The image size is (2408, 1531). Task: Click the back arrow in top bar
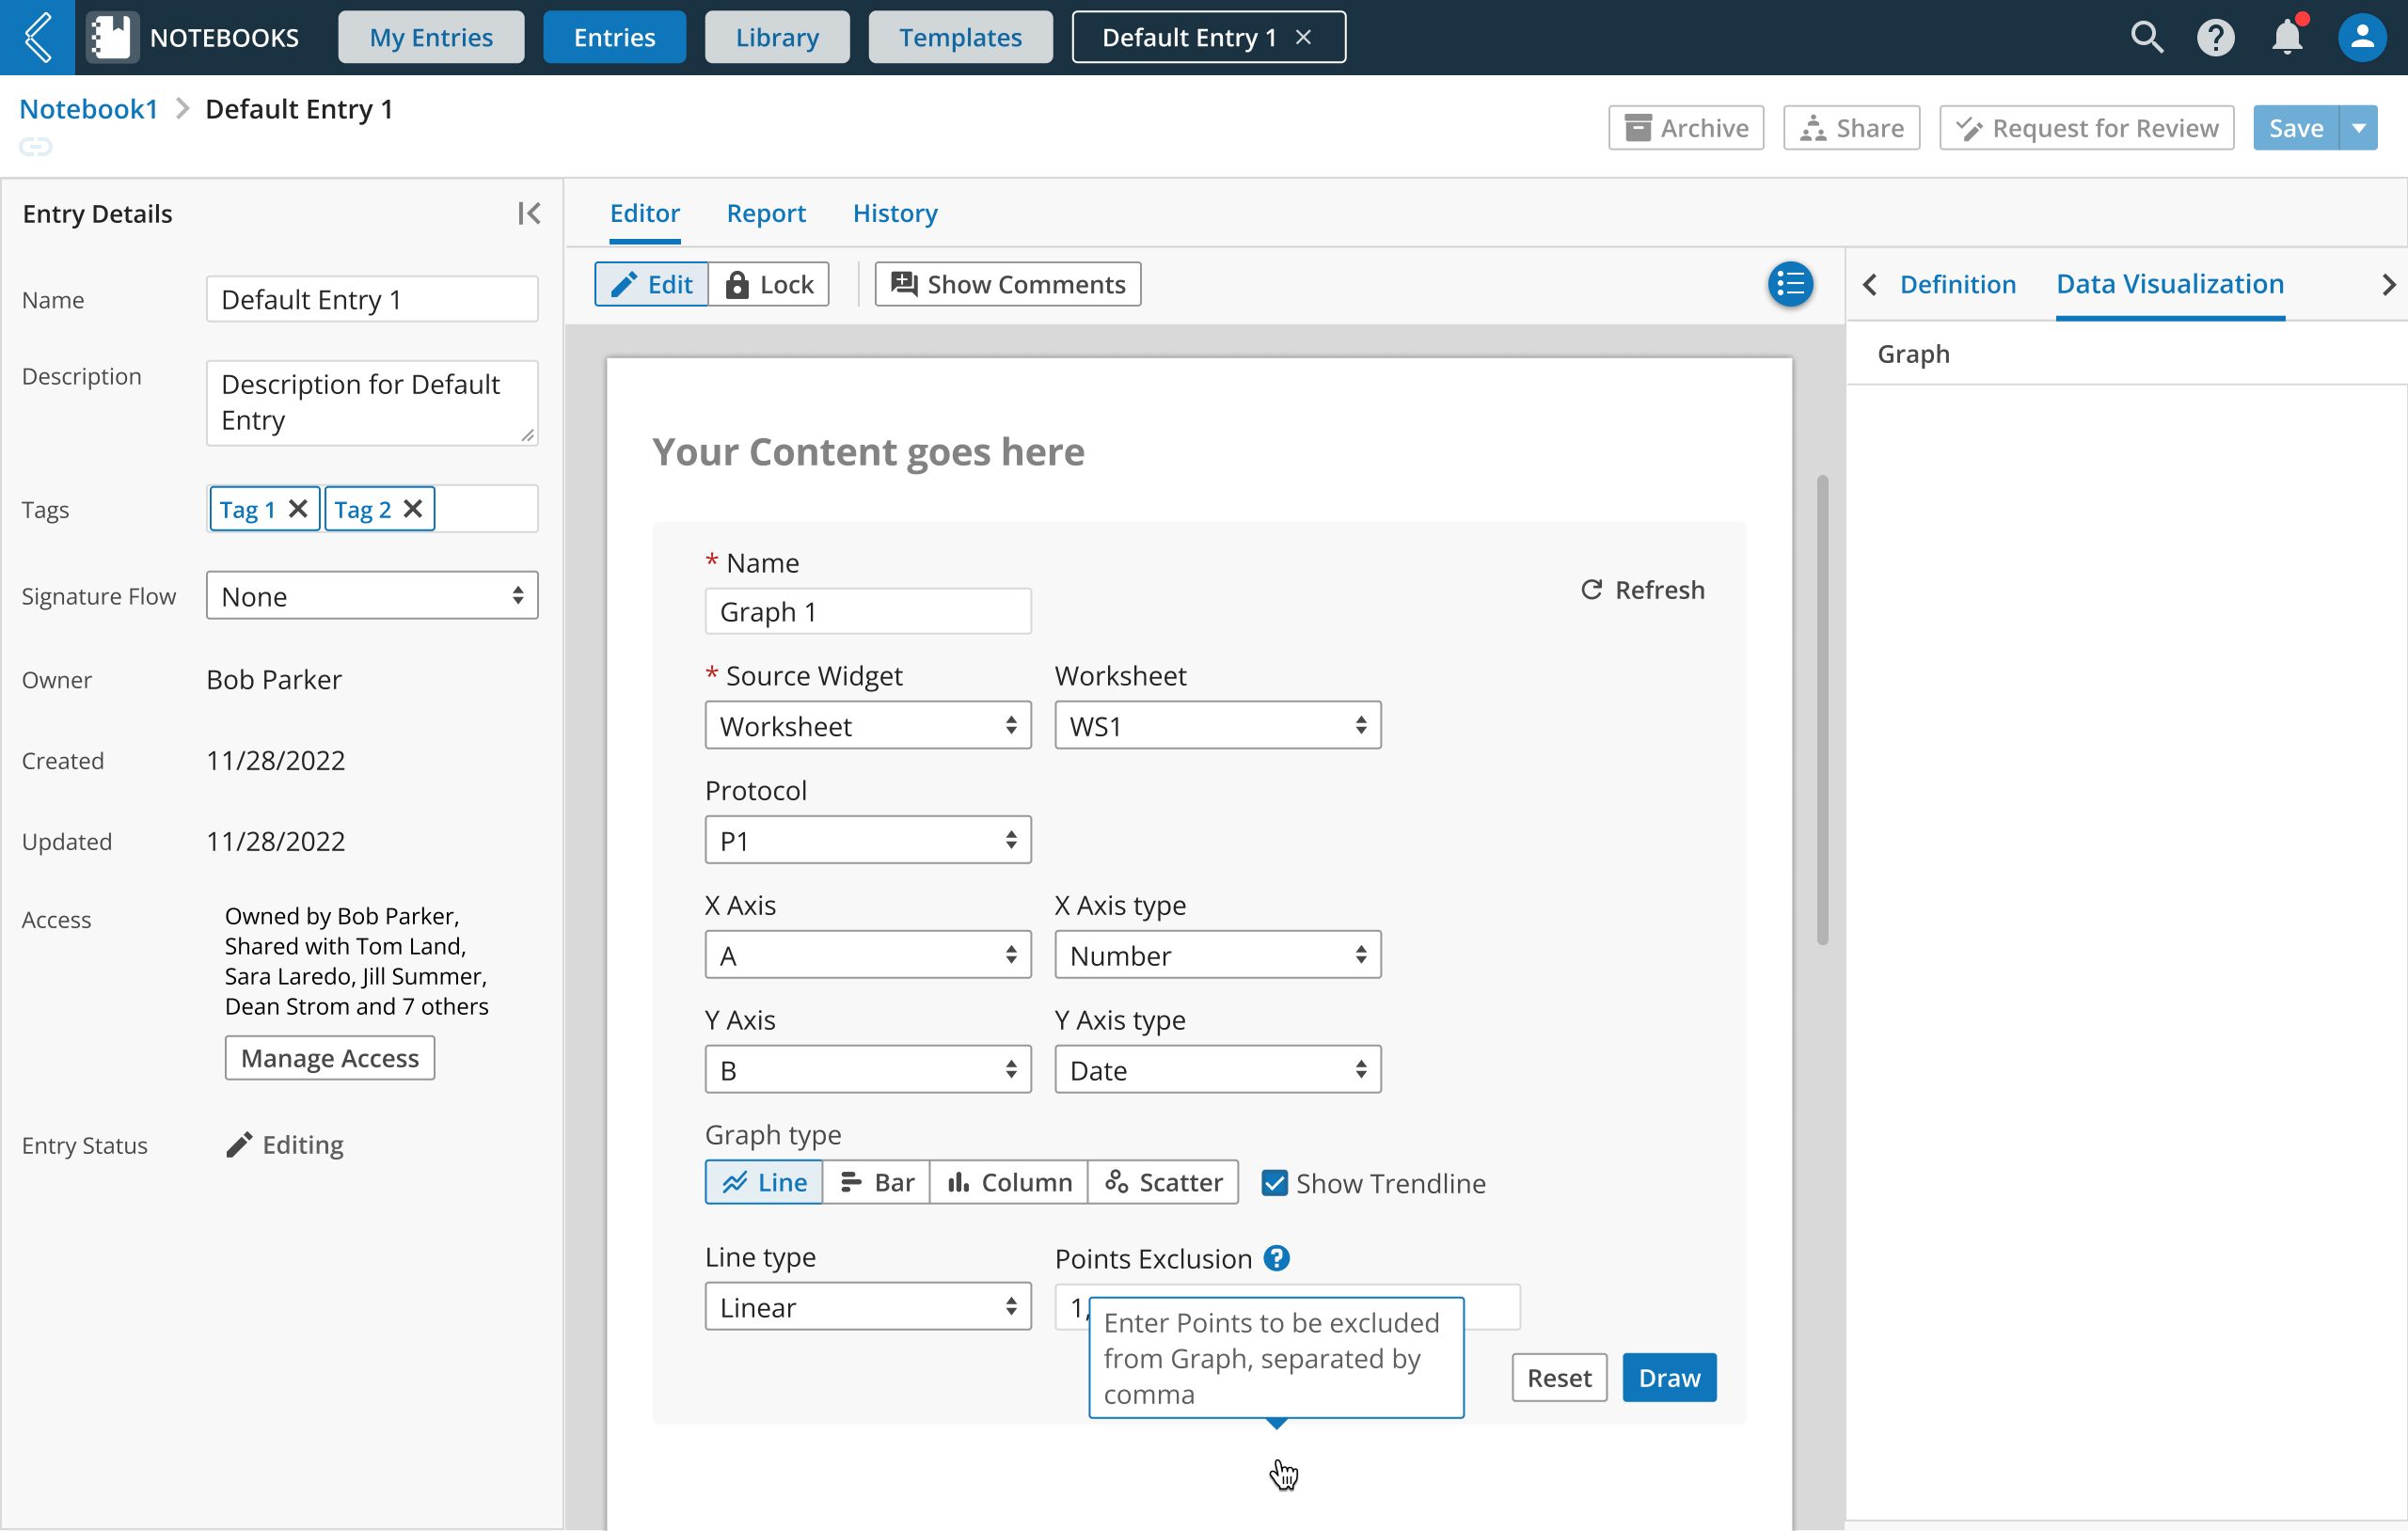tap(37, 37)
